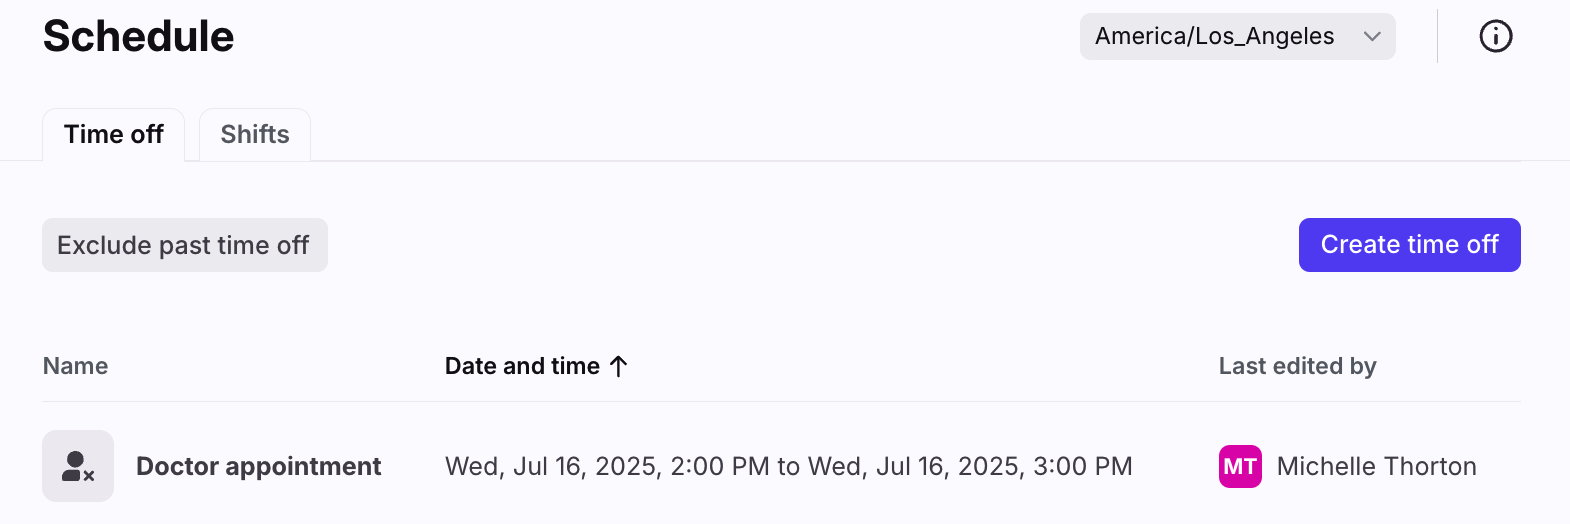Viewport: 1570px width, 524px height.
Task: Click Michelle Thorton editor name
Action: tap(1376, 466)
